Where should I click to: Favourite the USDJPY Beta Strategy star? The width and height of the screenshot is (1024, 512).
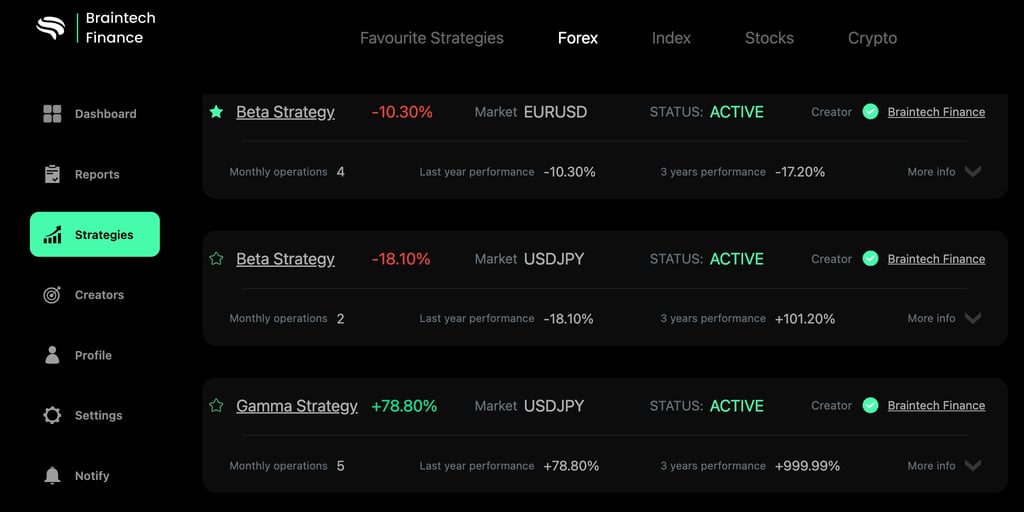click(x=216, y=259)
